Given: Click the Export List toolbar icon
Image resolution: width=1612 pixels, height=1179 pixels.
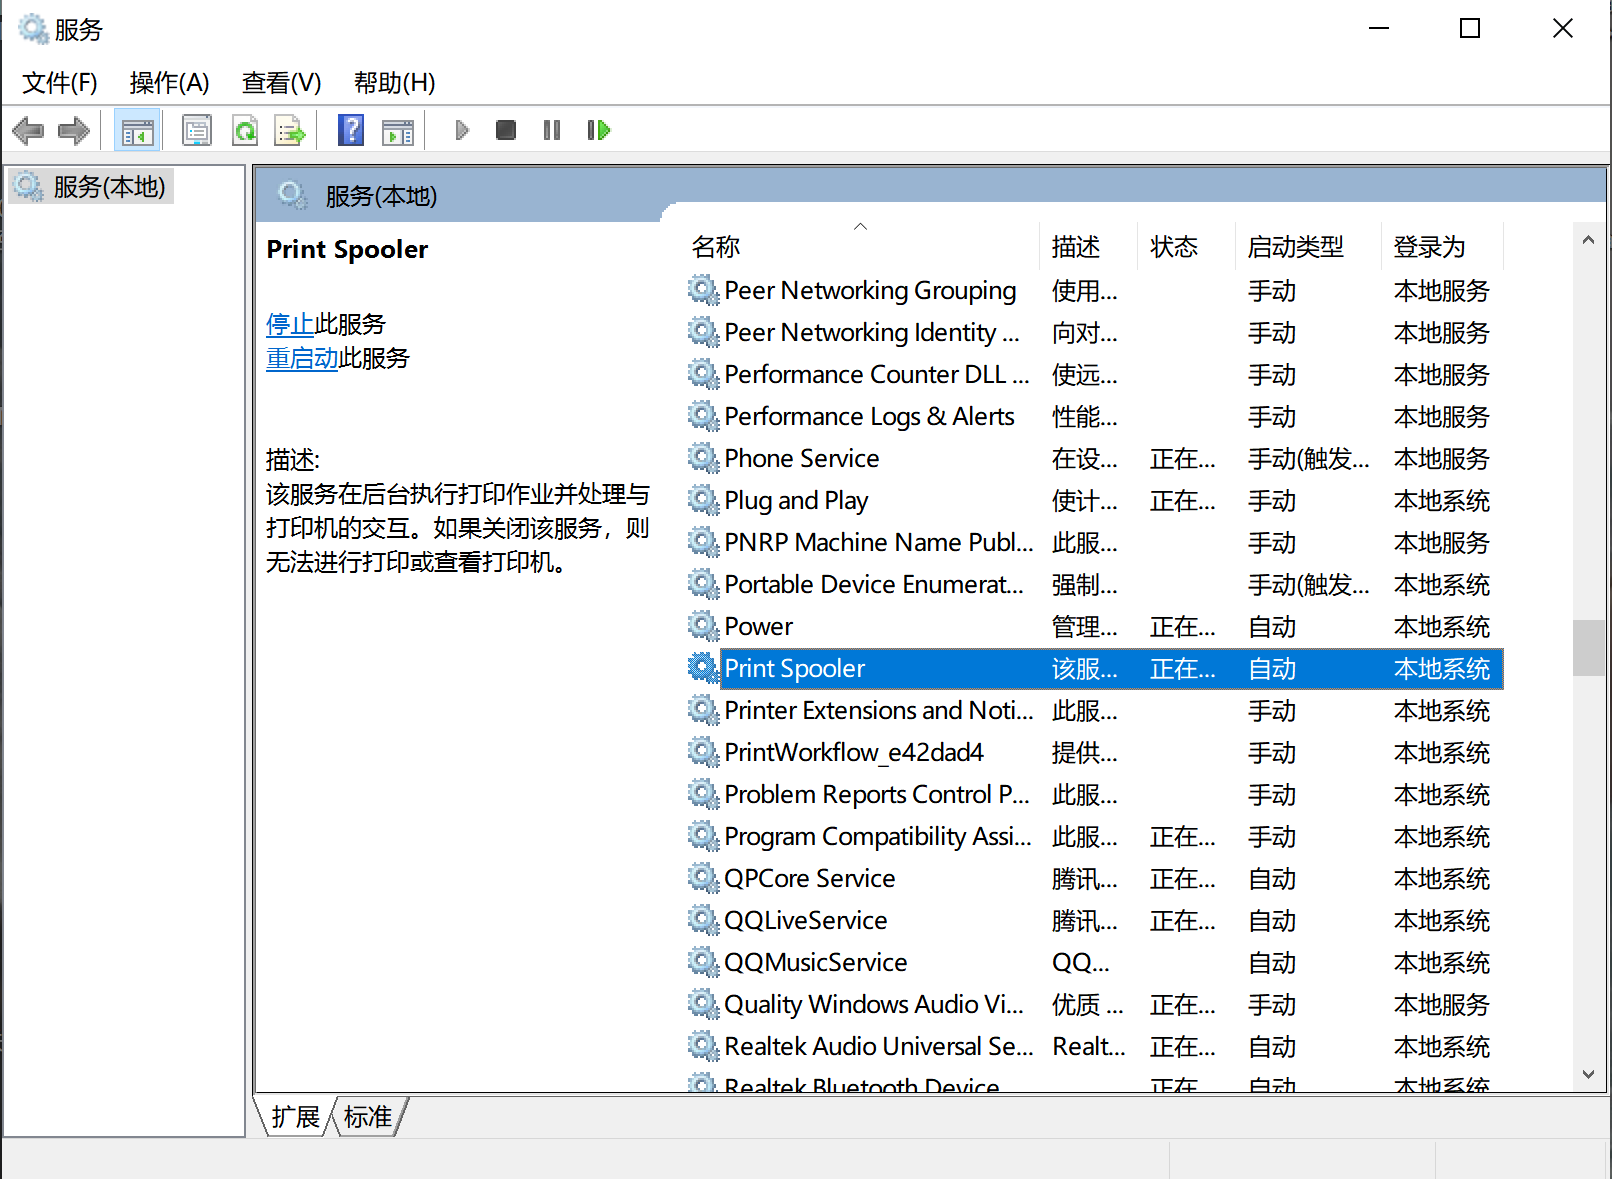Looking at the screenshot, I should pyautogui.click(x=290, y=130).
